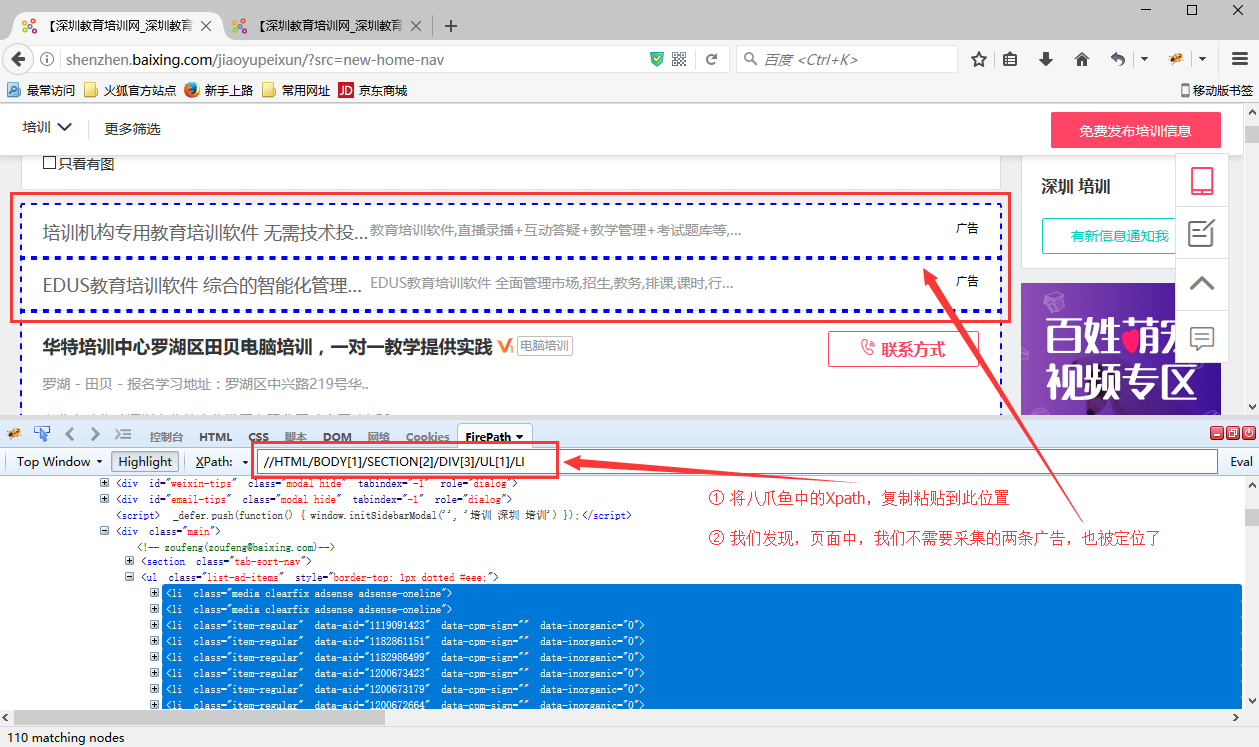Screen dimensions: 1259x747
Task: Click the undo curved arrow toolbar icon
Action: (1118, 59)
